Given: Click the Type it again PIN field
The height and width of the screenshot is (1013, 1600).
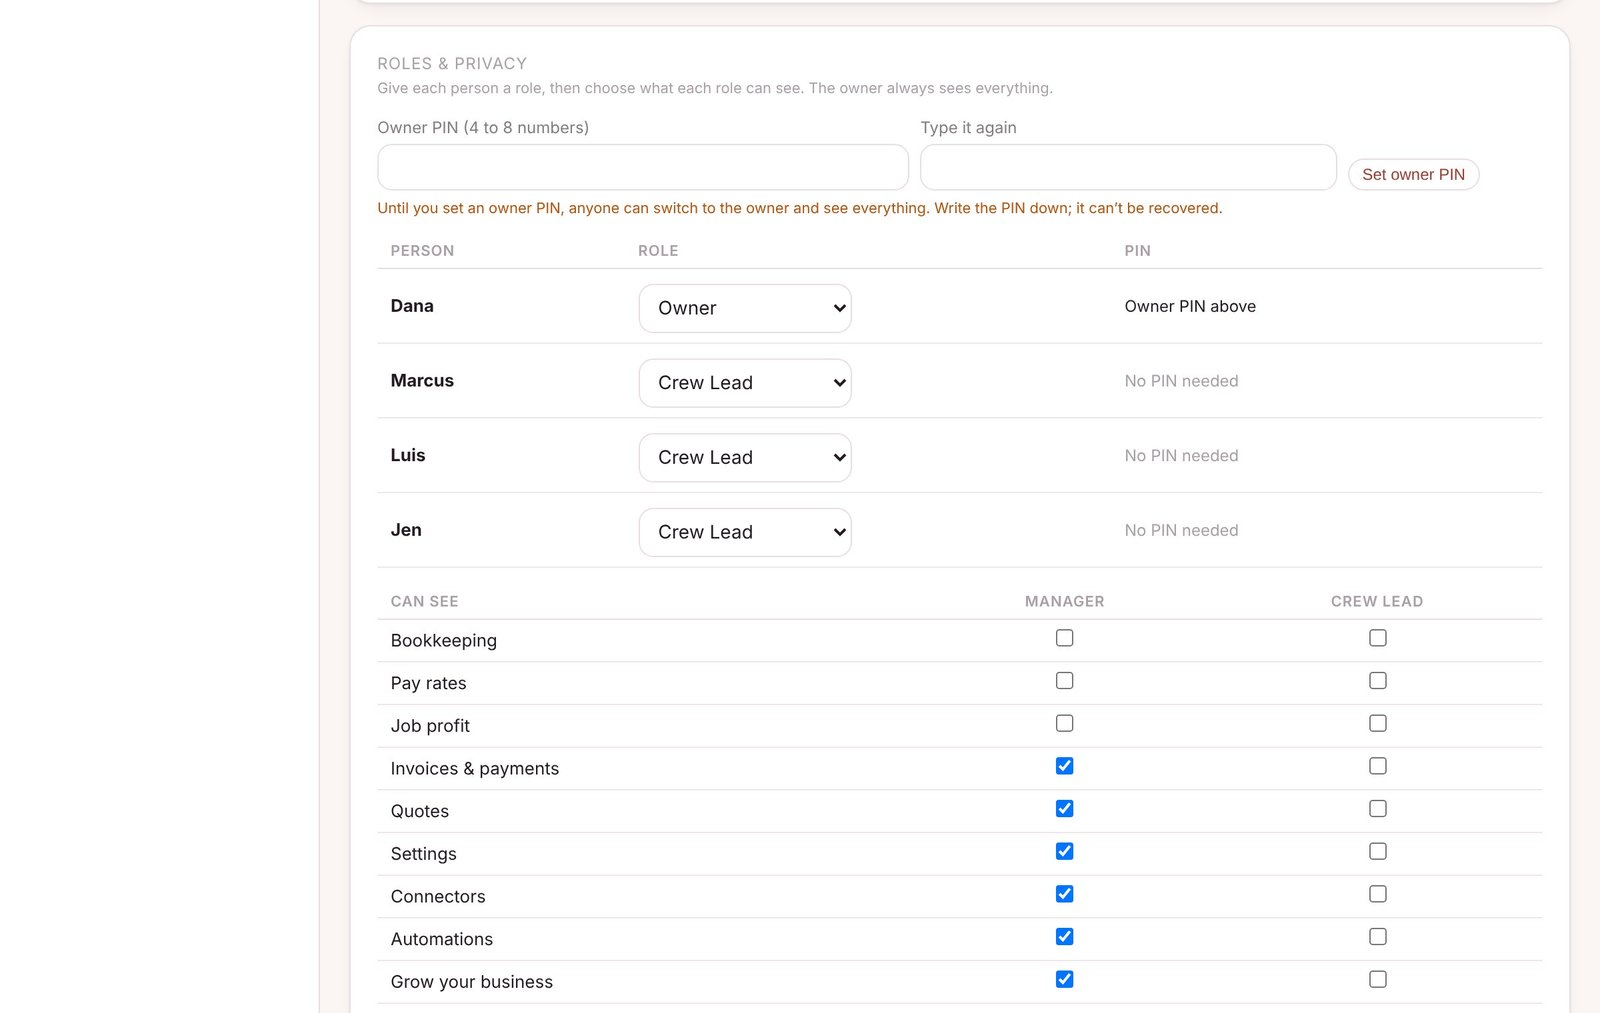Looking at the screenshot, I should click(1128, 167).
